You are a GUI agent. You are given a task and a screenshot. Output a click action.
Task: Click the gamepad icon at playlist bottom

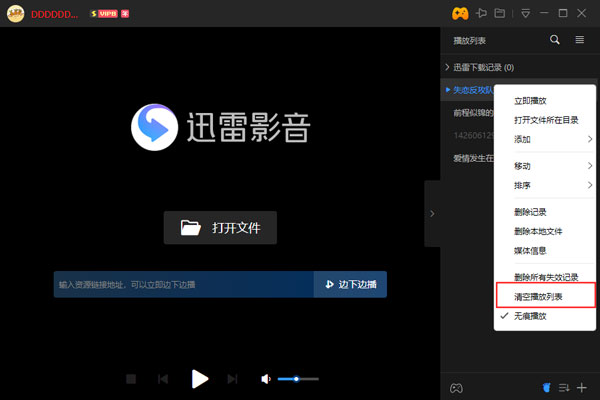(456, 388)
